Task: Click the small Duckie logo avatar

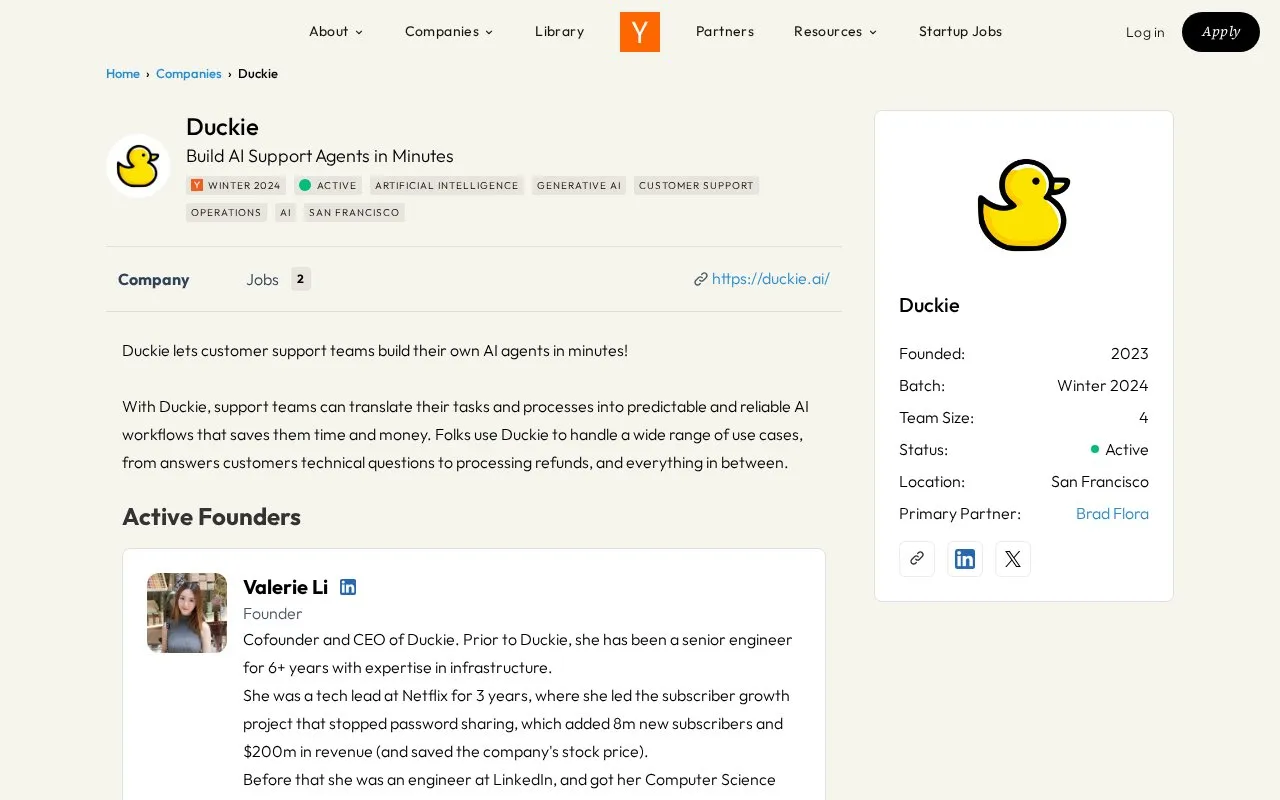Action: (x=138, y=166)
